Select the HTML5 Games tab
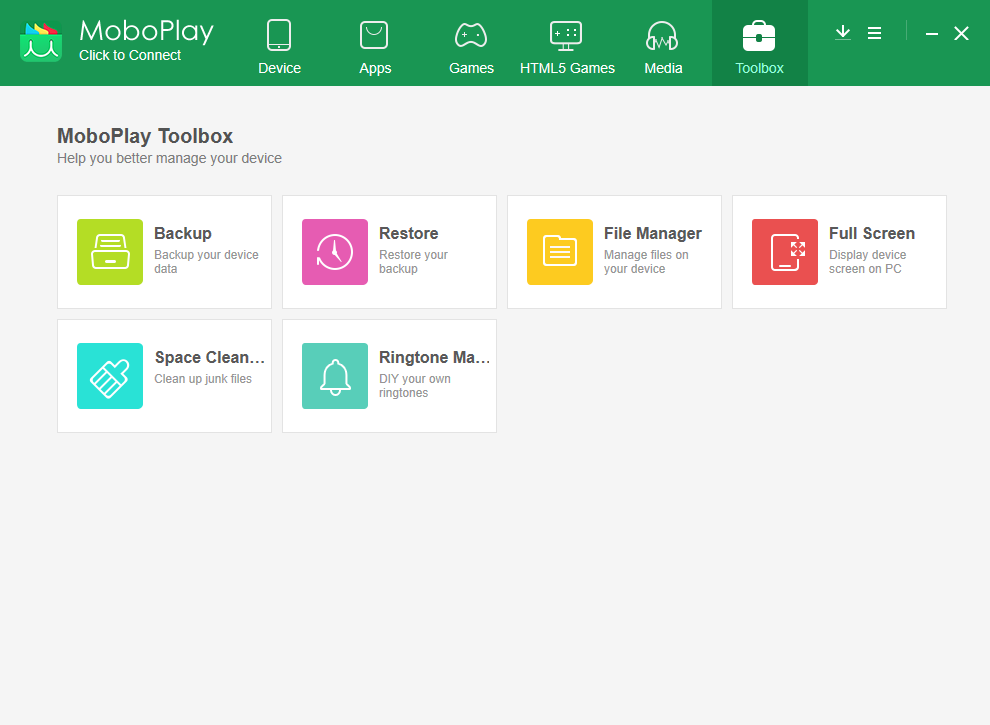990x725 pixels. click(567, 45)
